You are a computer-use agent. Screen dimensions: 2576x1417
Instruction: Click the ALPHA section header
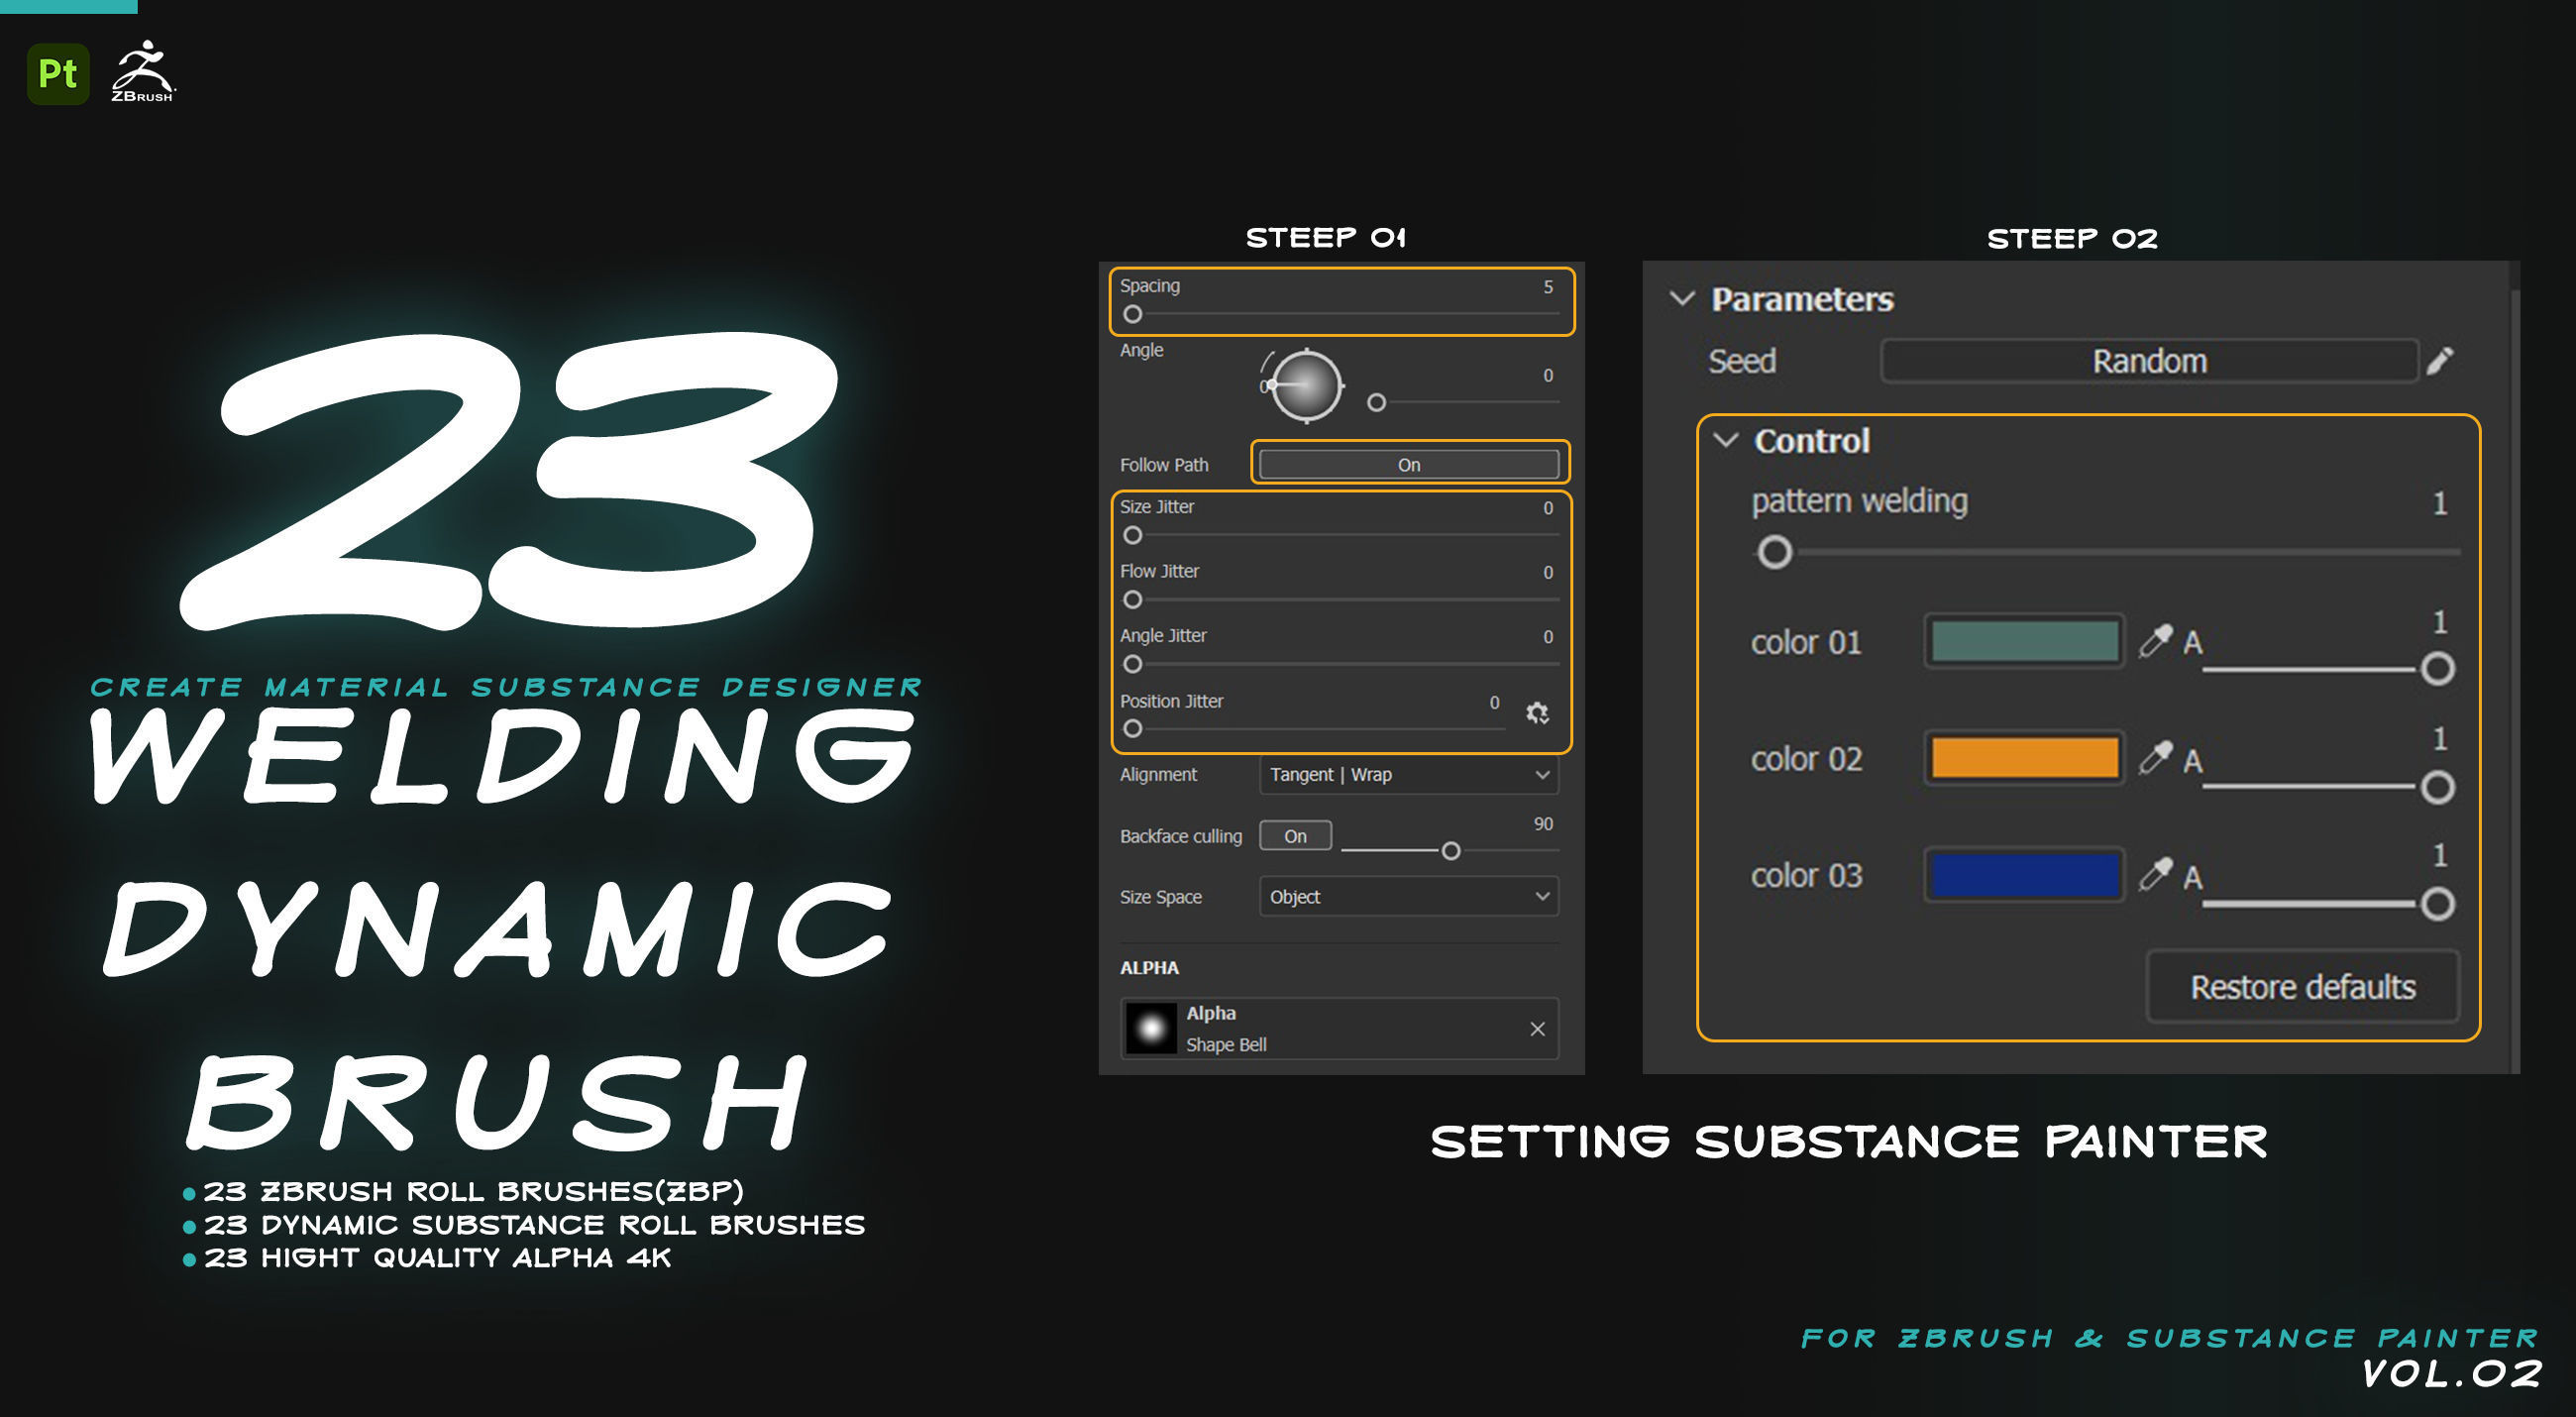1149,968
